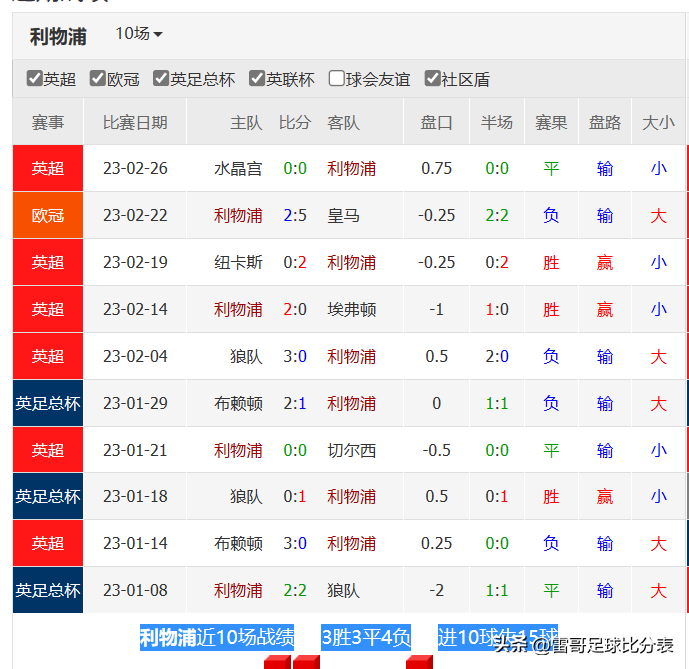This screenshot has width=689, height=669.
Task: Click the 3:0 score on 23-02-04
Action: point(295,356)
